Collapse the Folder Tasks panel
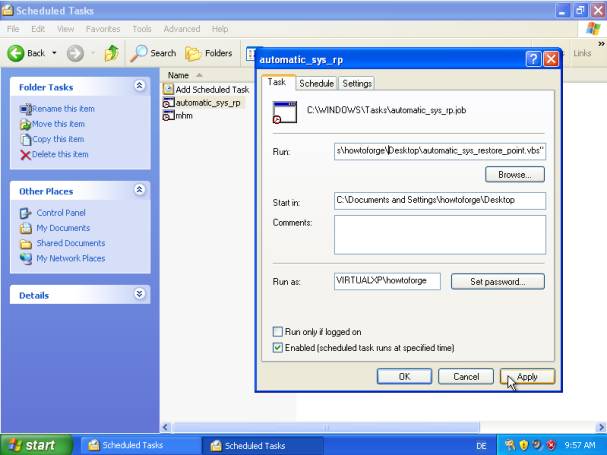Screen dimensions: 607x455 point(139,86)
